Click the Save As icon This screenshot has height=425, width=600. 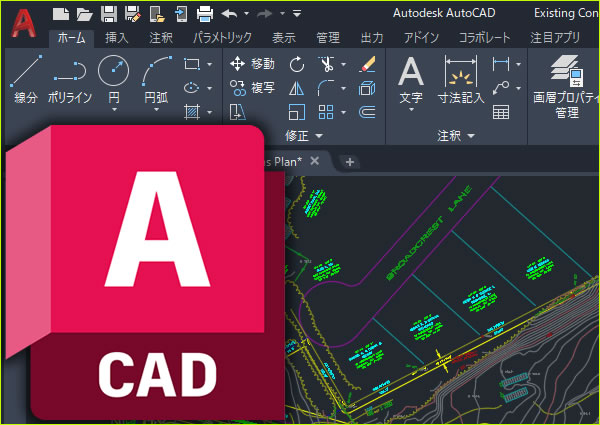click(x=133, y=14)
